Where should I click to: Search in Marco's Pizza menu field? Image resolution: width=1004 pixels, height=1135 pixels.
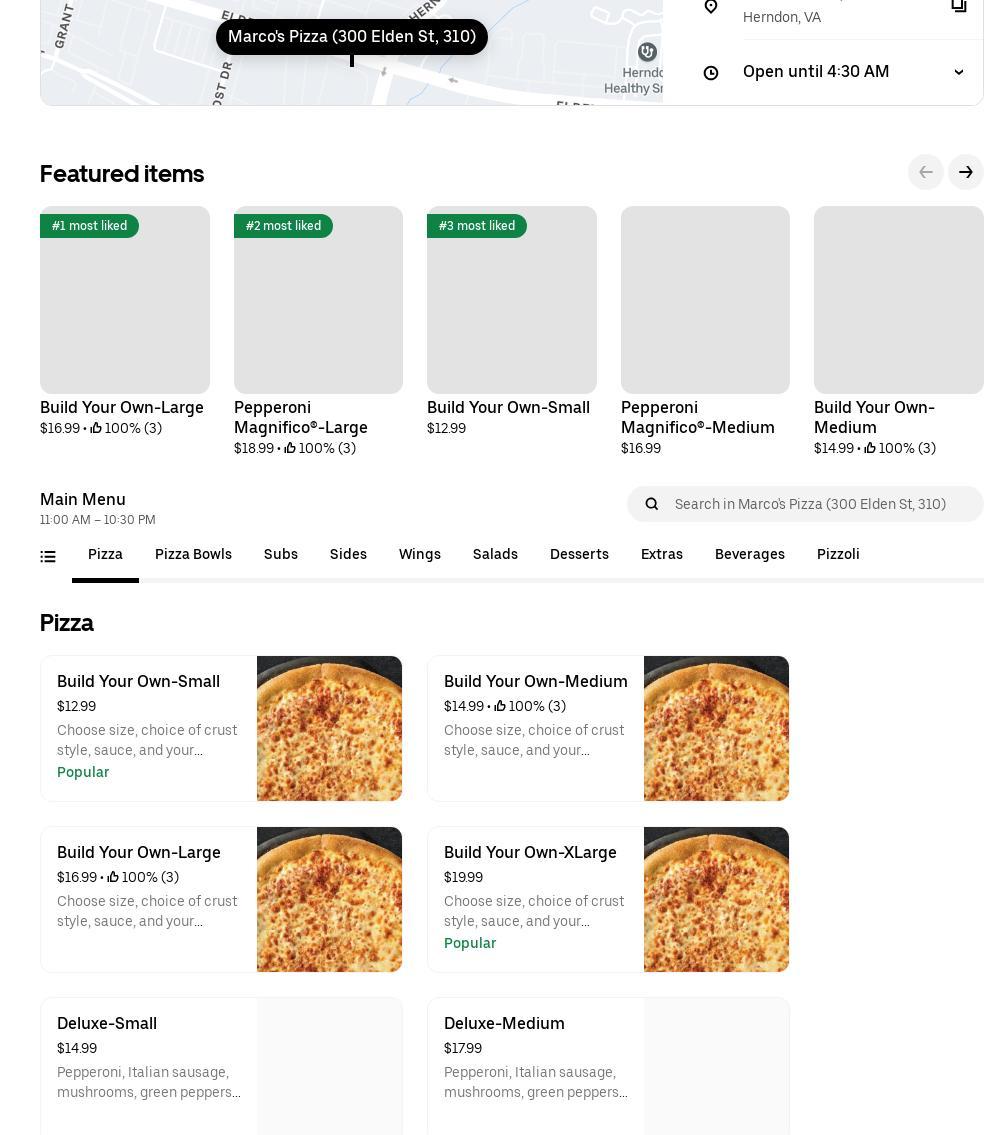point(820,504)
